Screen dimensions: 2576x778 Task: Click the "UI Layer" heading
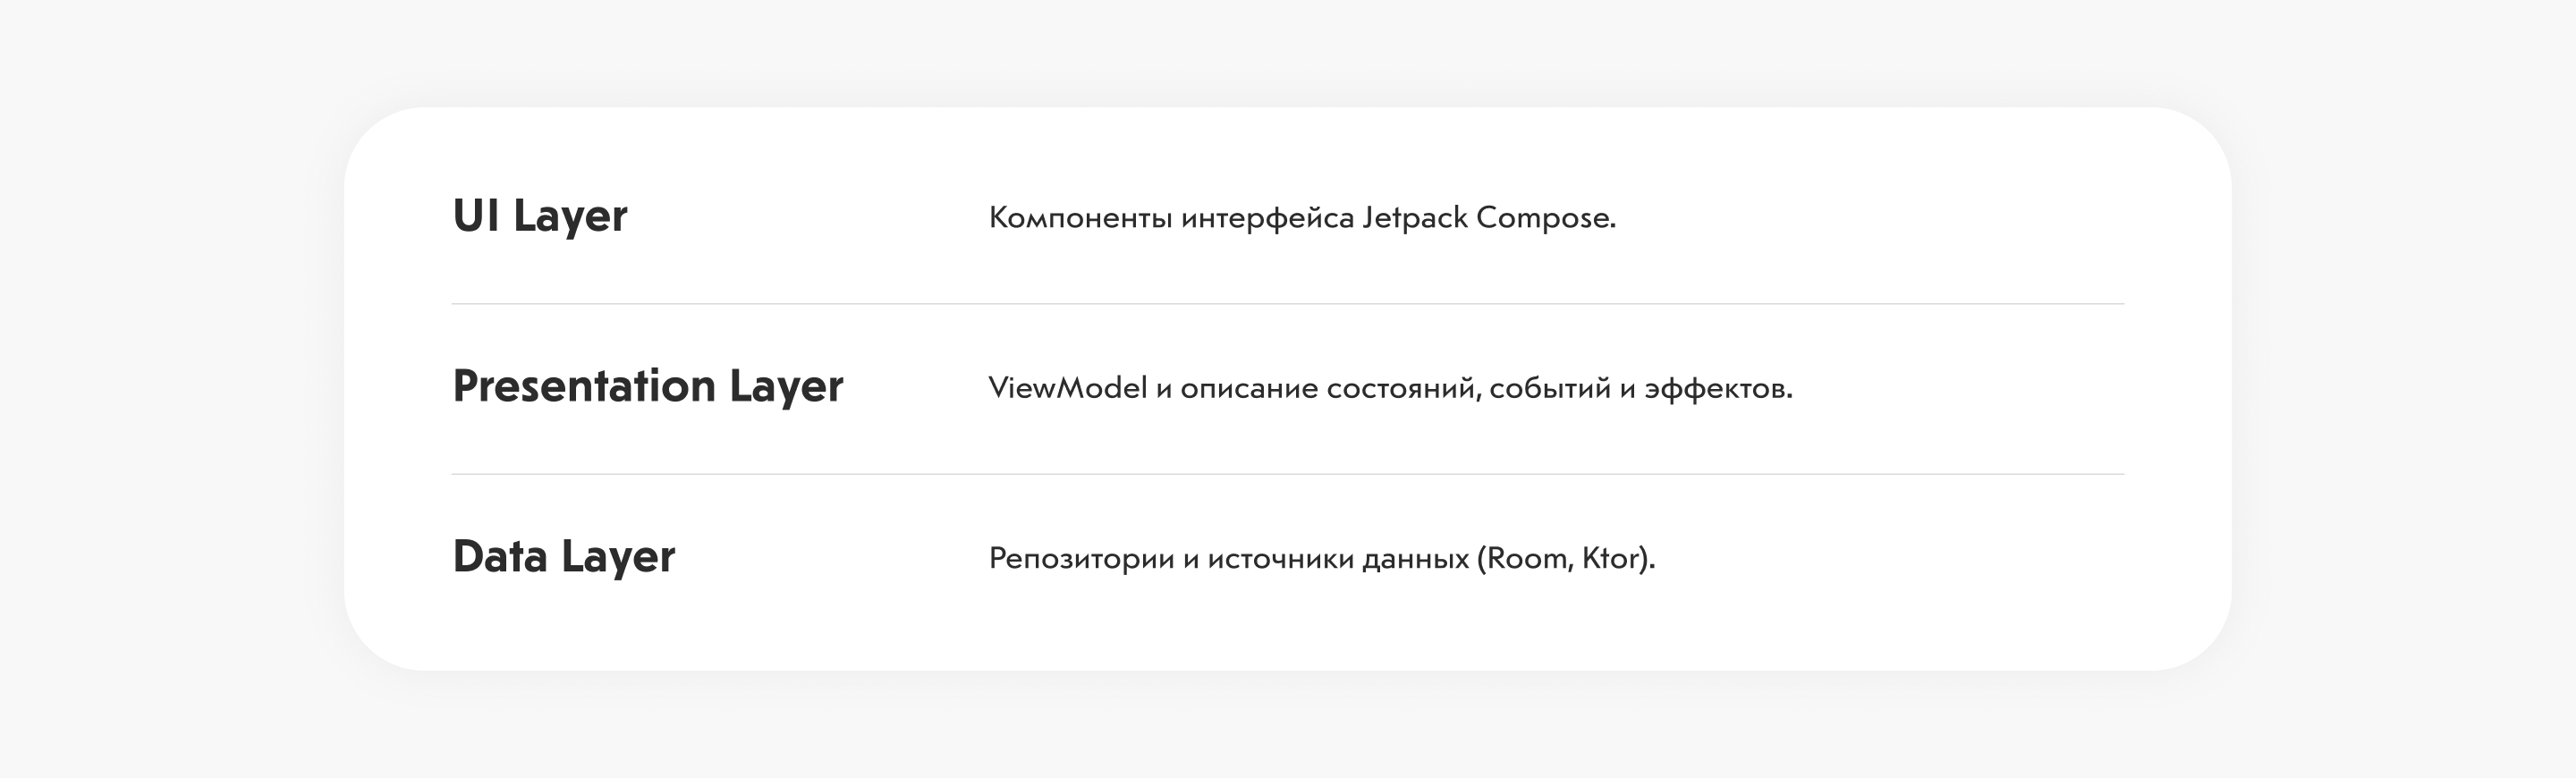pyautogui.click(x=540, y=216)
